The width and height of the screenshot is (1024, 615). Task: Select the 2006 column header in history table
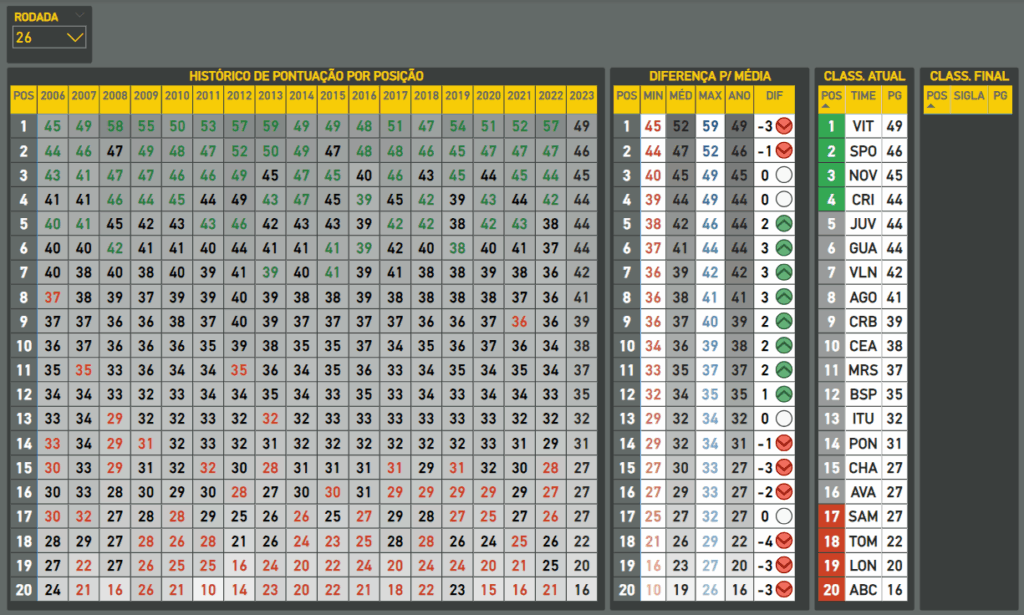pos(53,96)
